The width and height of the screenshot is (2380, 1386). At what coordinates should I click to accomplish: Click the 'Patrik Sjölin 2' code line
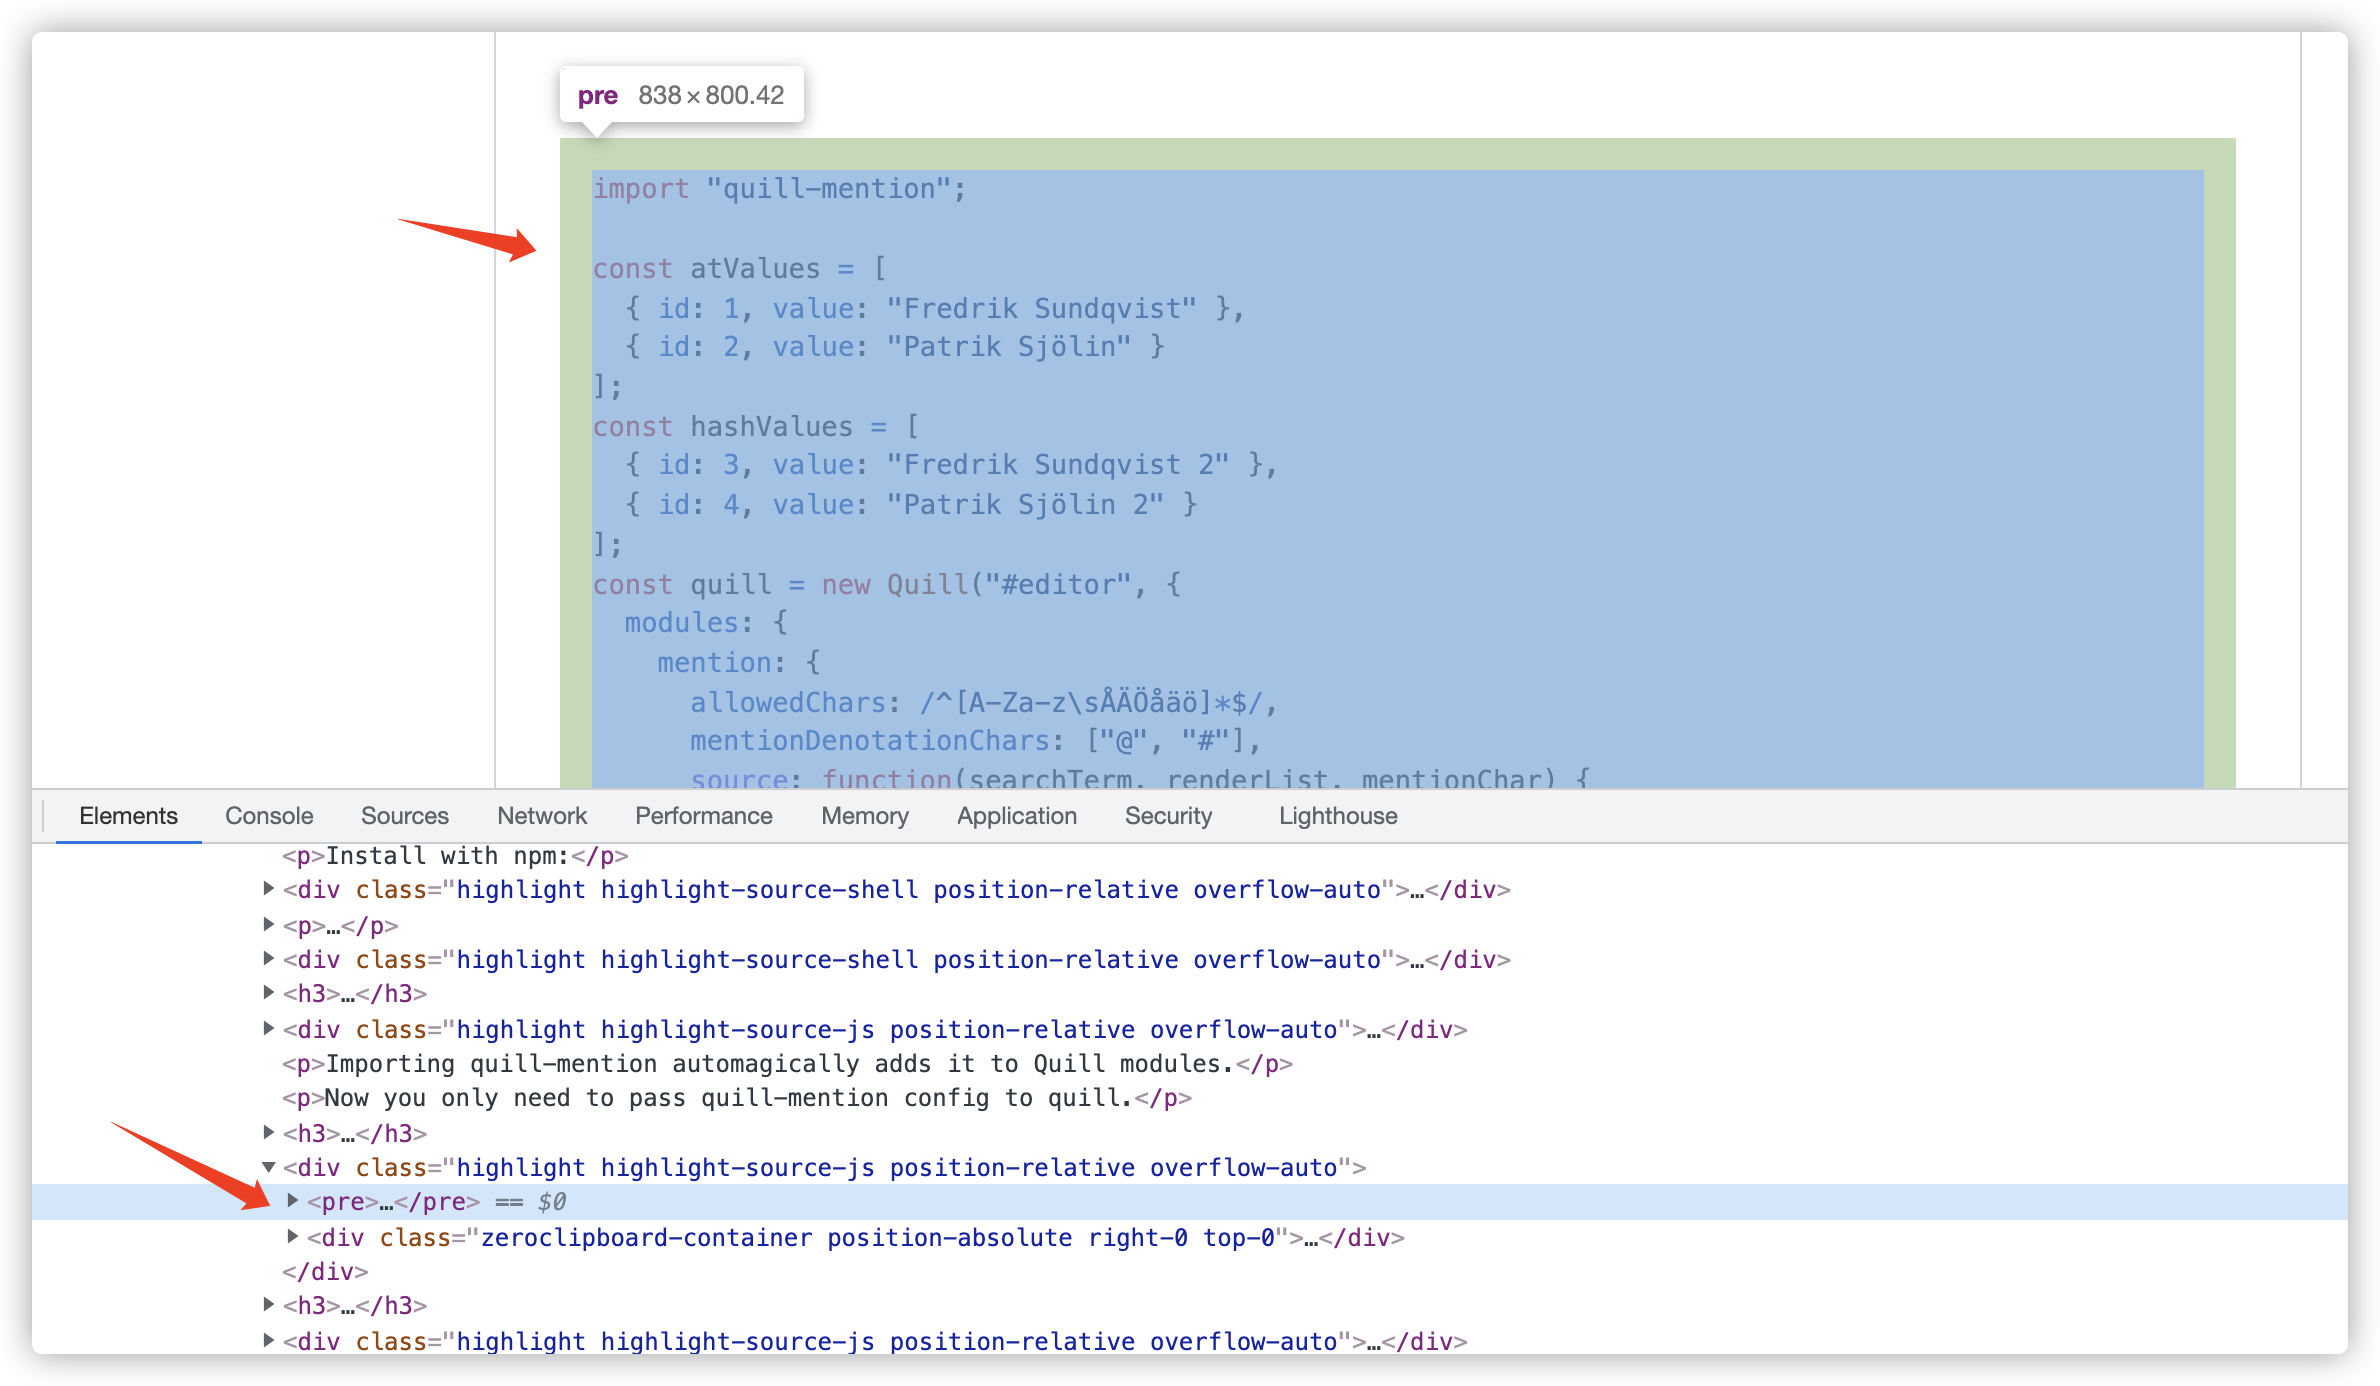910,505
